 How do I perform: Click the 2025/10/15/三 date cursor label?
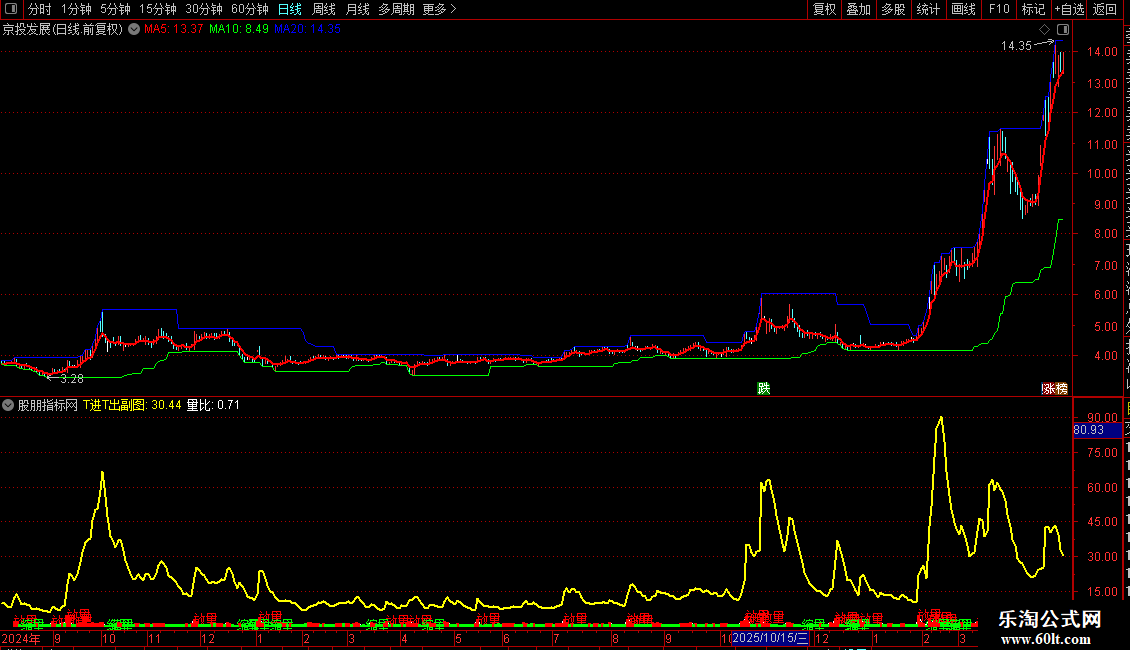click(x=770, y=638)
